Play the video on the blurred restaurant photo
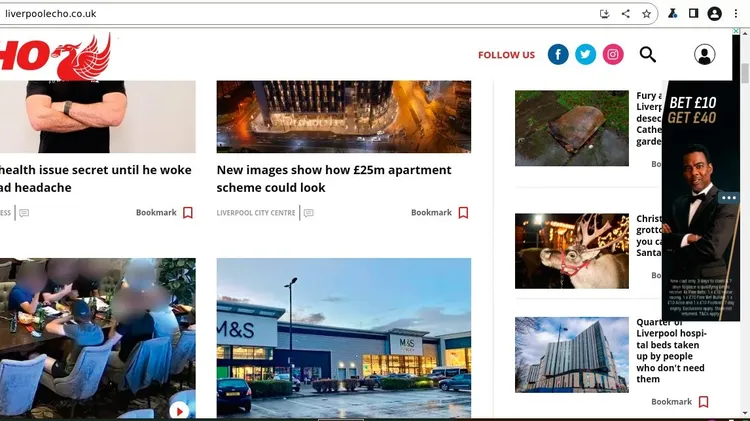This screenshot has width=750, height=421. tap(179, 410)
